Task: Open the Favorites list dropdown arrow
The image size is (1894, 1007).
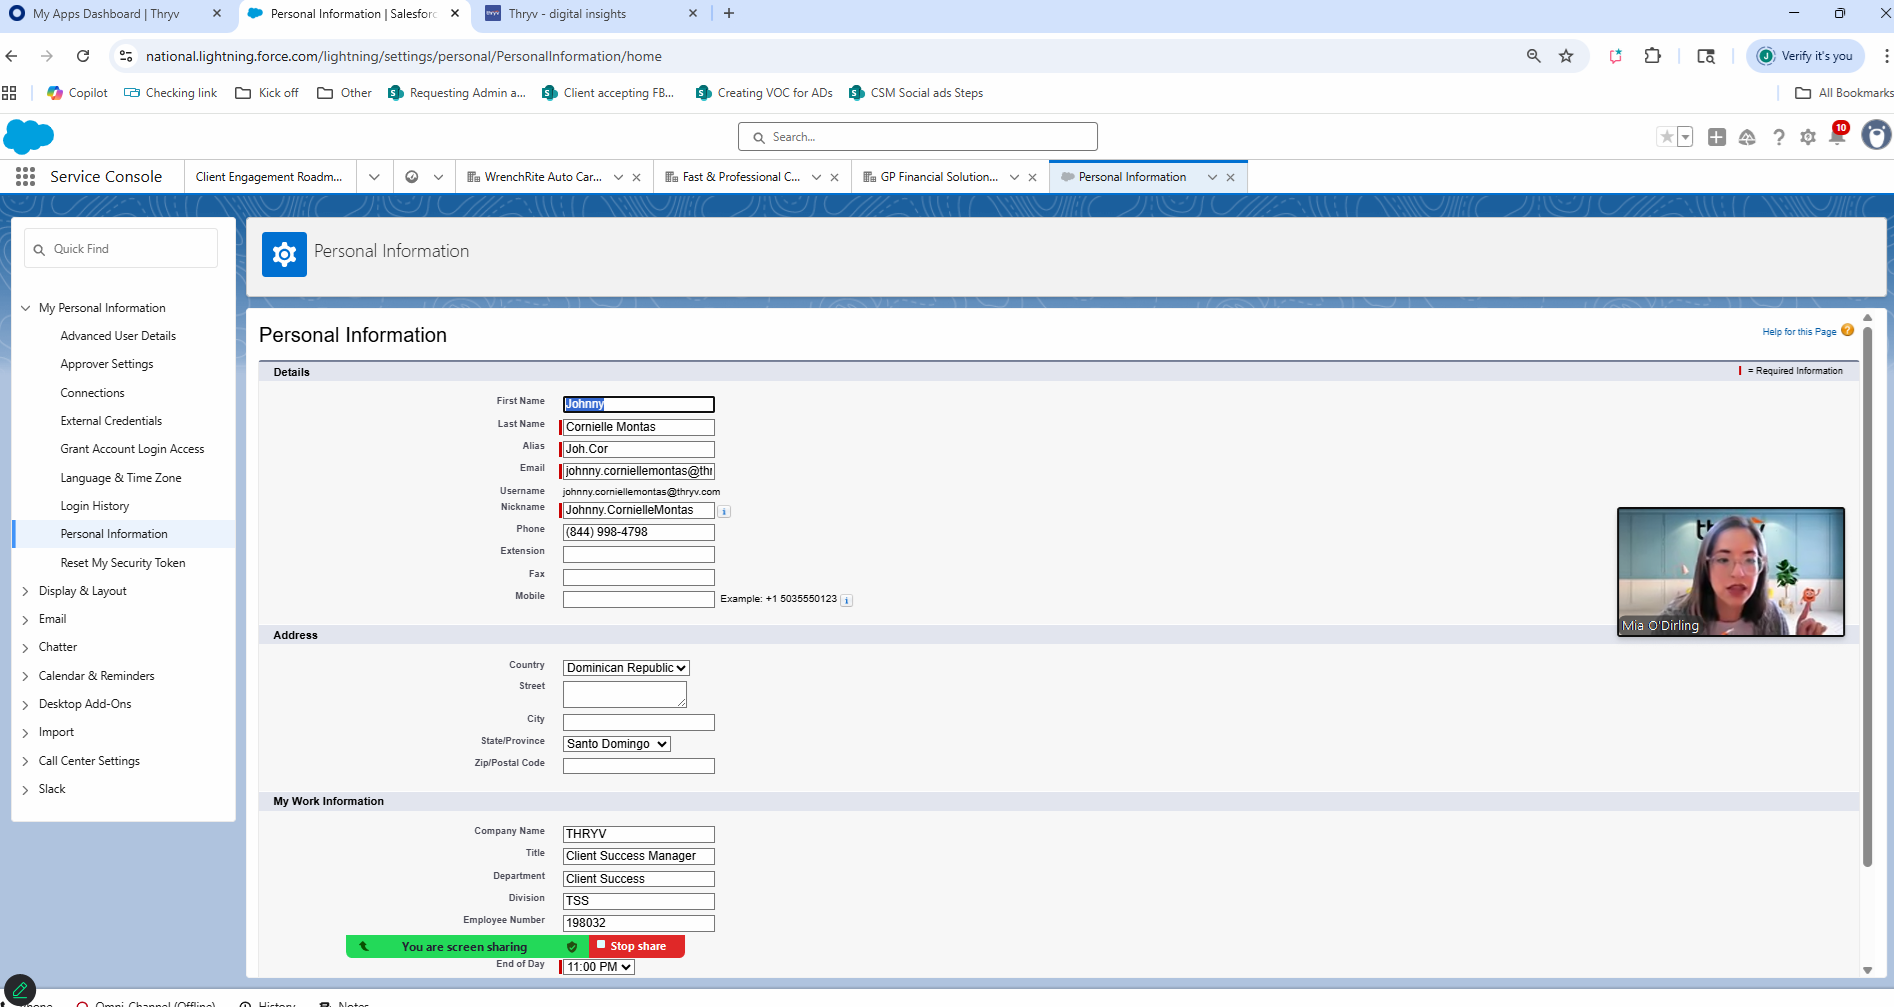Action: (1685, 137)
